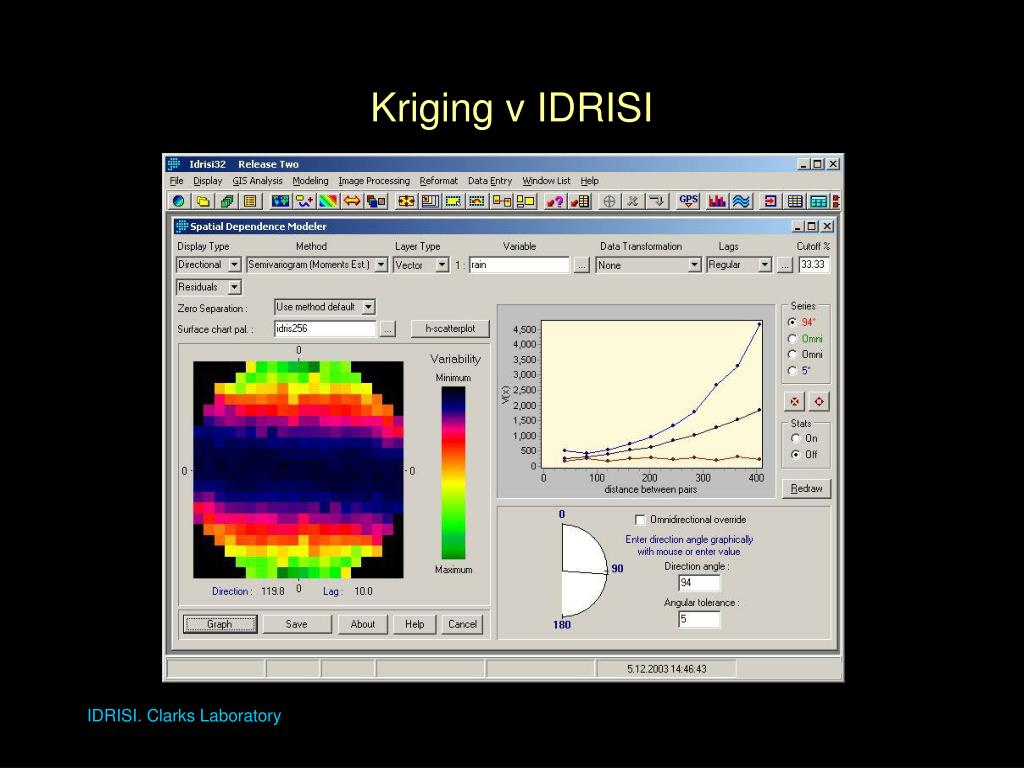Click the rainbow color ramp icon

click(x=328, y=201)
